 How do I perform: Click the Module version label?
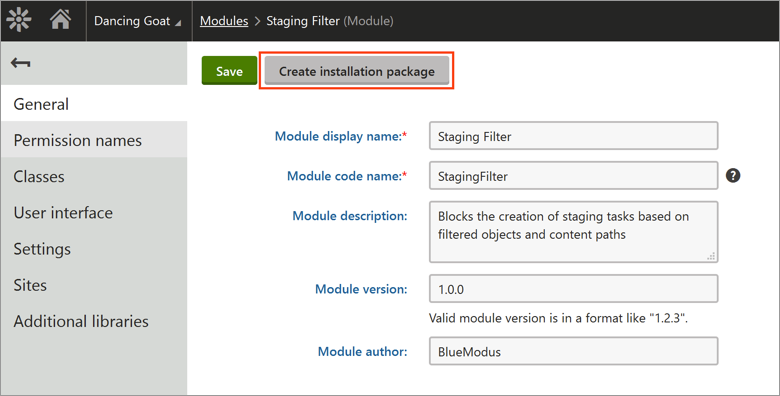click(x=361, y=289)
